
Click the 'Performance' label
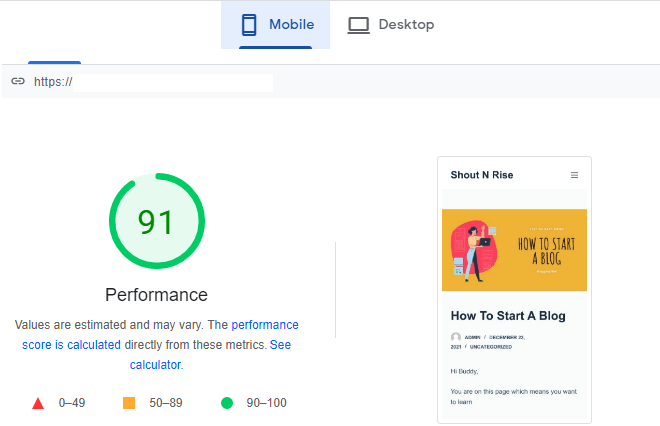point(157,295)
